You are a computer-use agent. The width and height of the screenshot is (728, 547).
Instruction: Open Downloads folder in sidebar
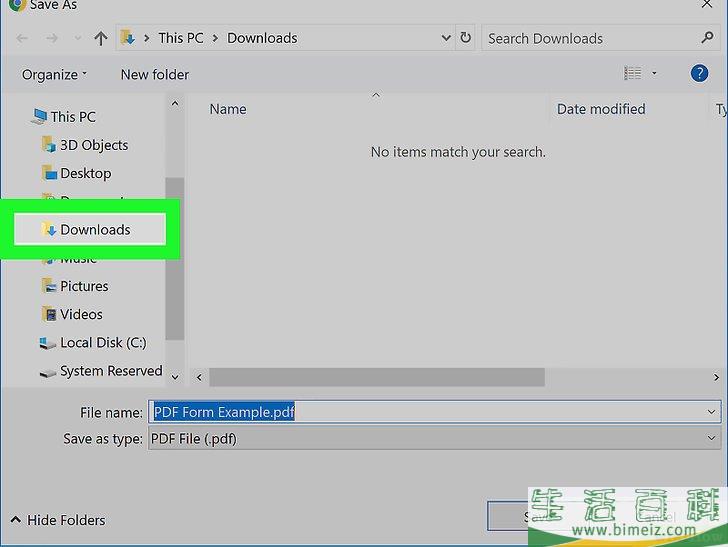click(94, 229)
